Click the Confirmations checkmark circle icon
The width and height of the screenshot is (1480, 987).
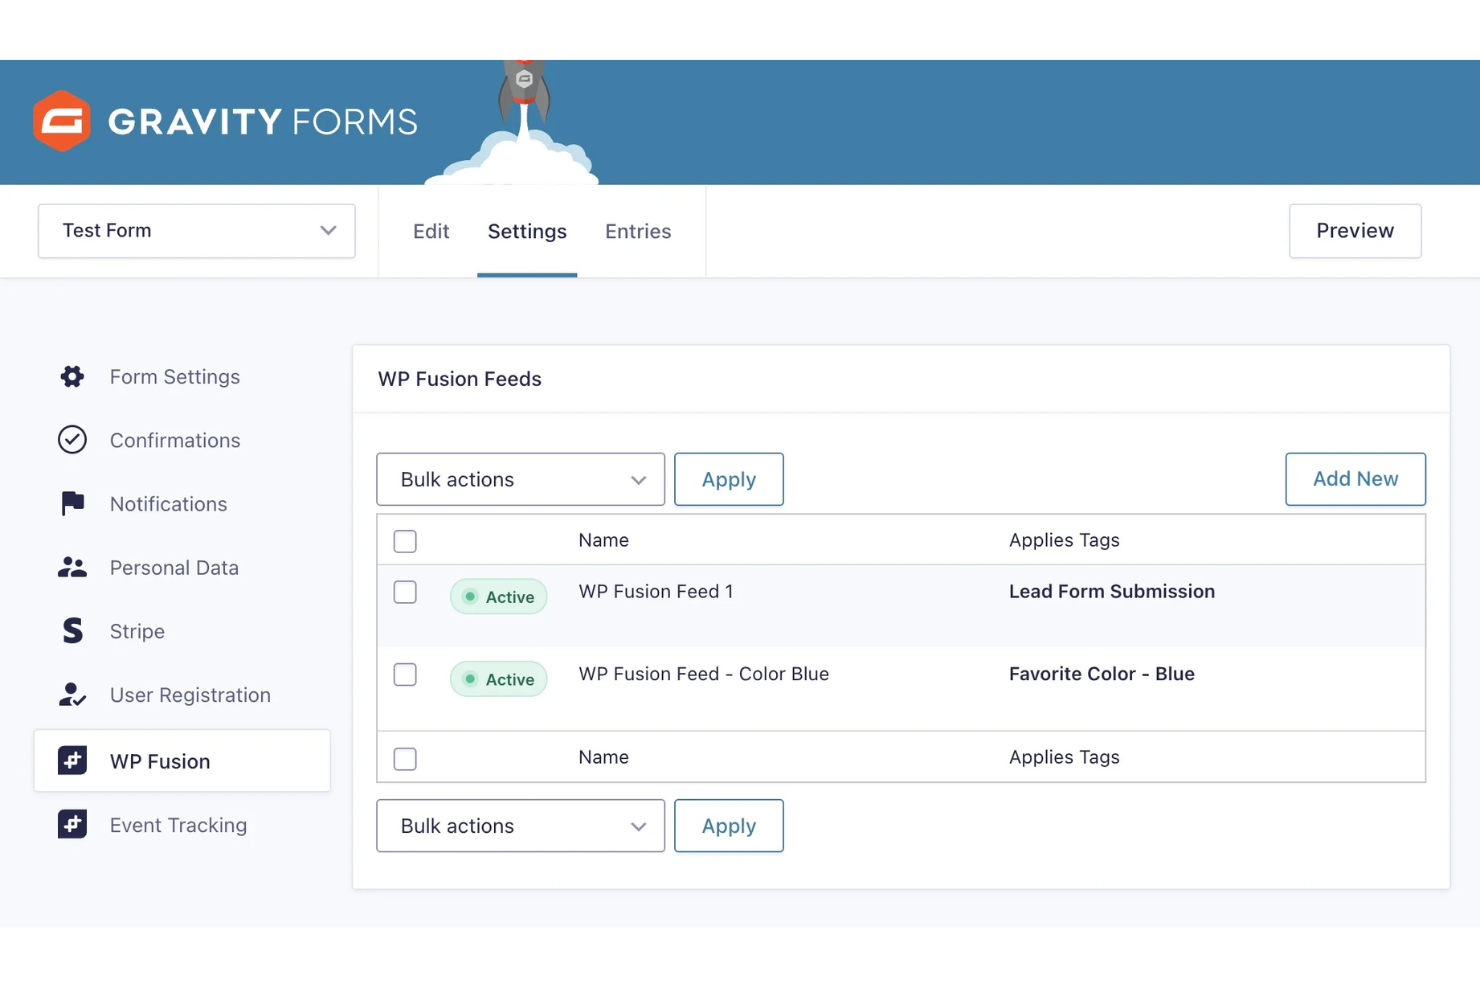coord(72,440)
